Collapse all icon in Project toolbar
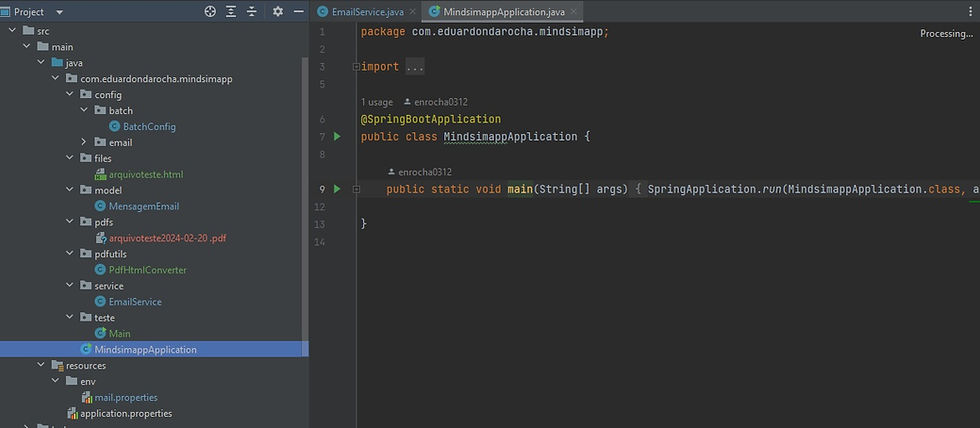Image resolution: width=980 pixels, height=428 pixels. click(252, 12)
